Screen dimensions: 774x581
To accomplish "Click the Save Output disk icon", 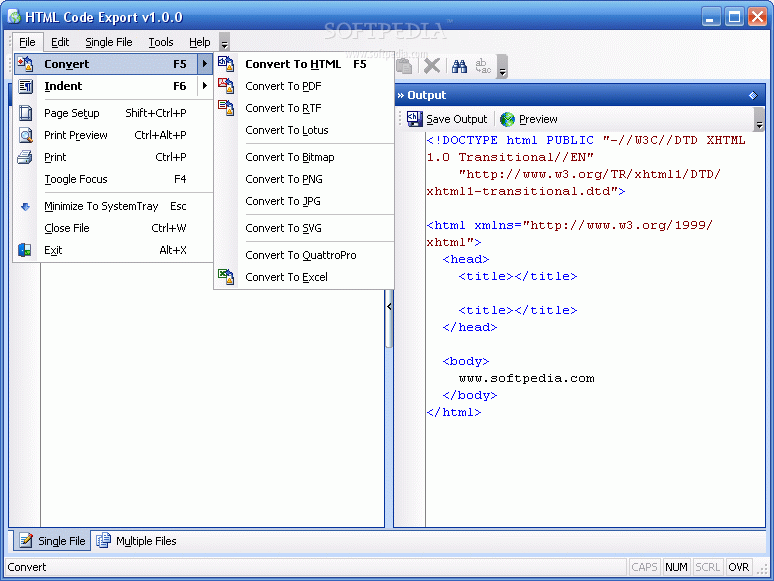I will coord(414,119).
